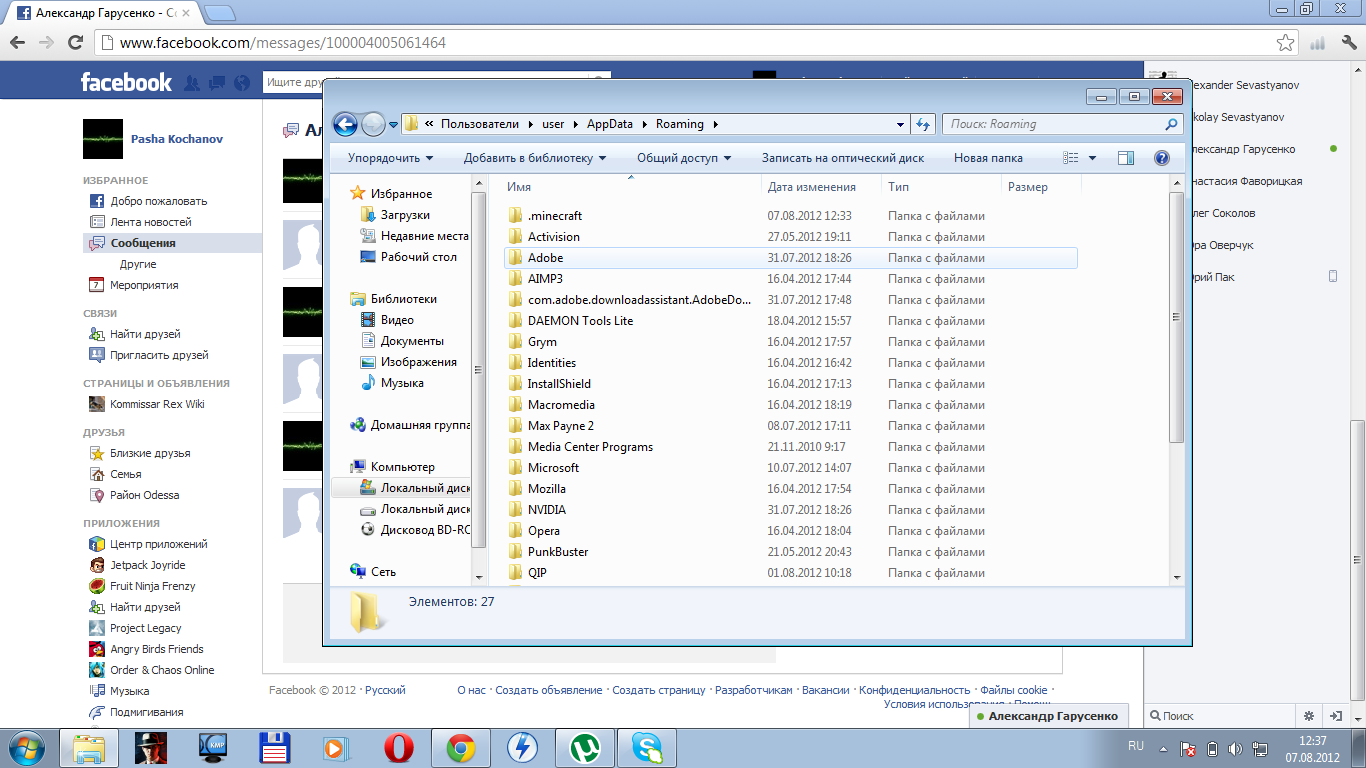Open Angry Birds Friends app
Viewport: 1366px width, 768px height.
(x=156, y=649)
